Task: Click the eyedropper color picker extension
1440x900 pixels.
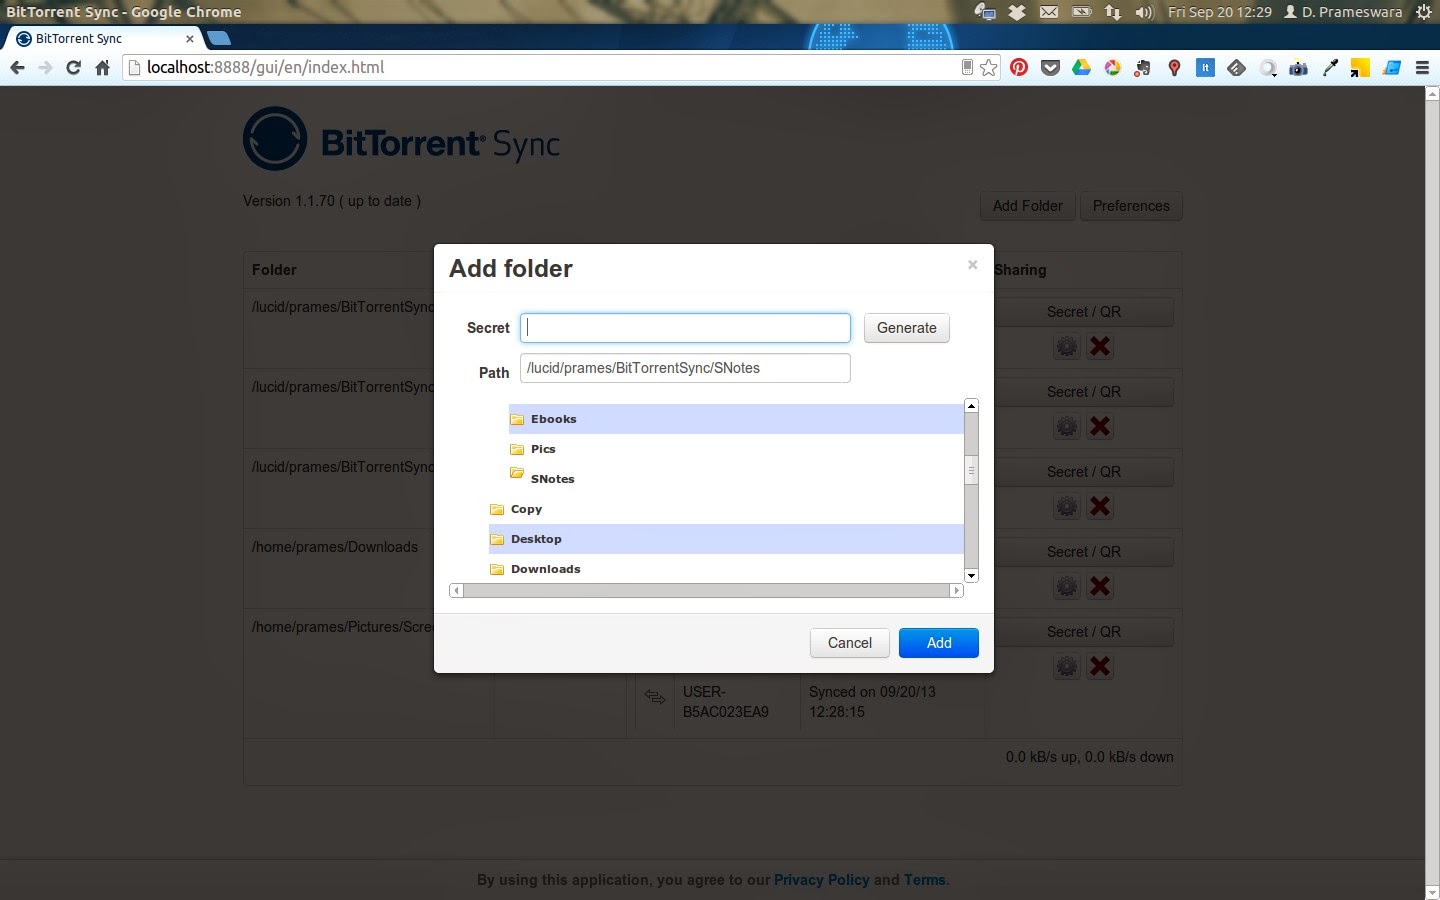Action: tap(1330, 68)
